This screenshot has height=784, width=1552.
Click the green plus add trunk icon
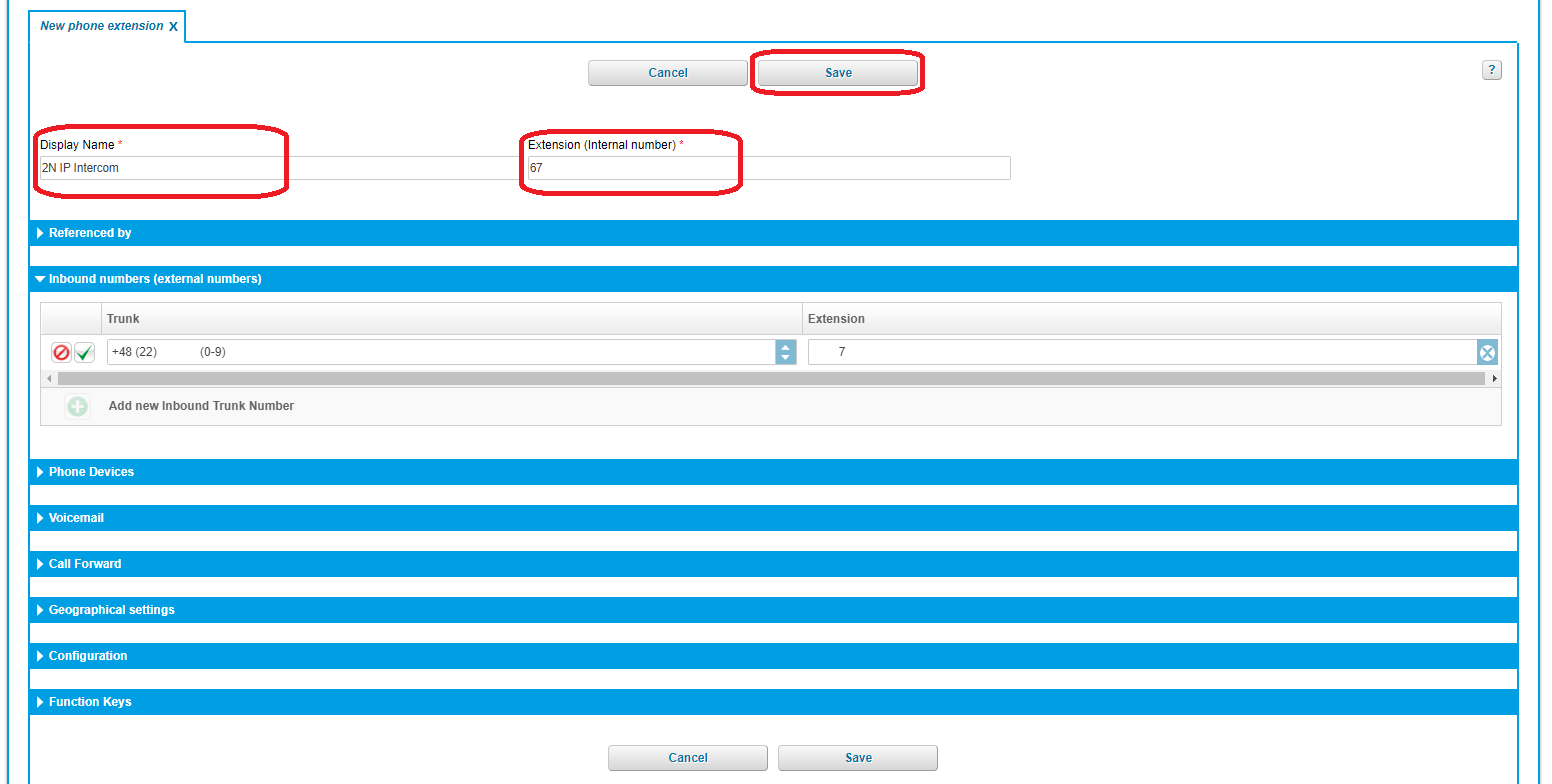[77, 407]
